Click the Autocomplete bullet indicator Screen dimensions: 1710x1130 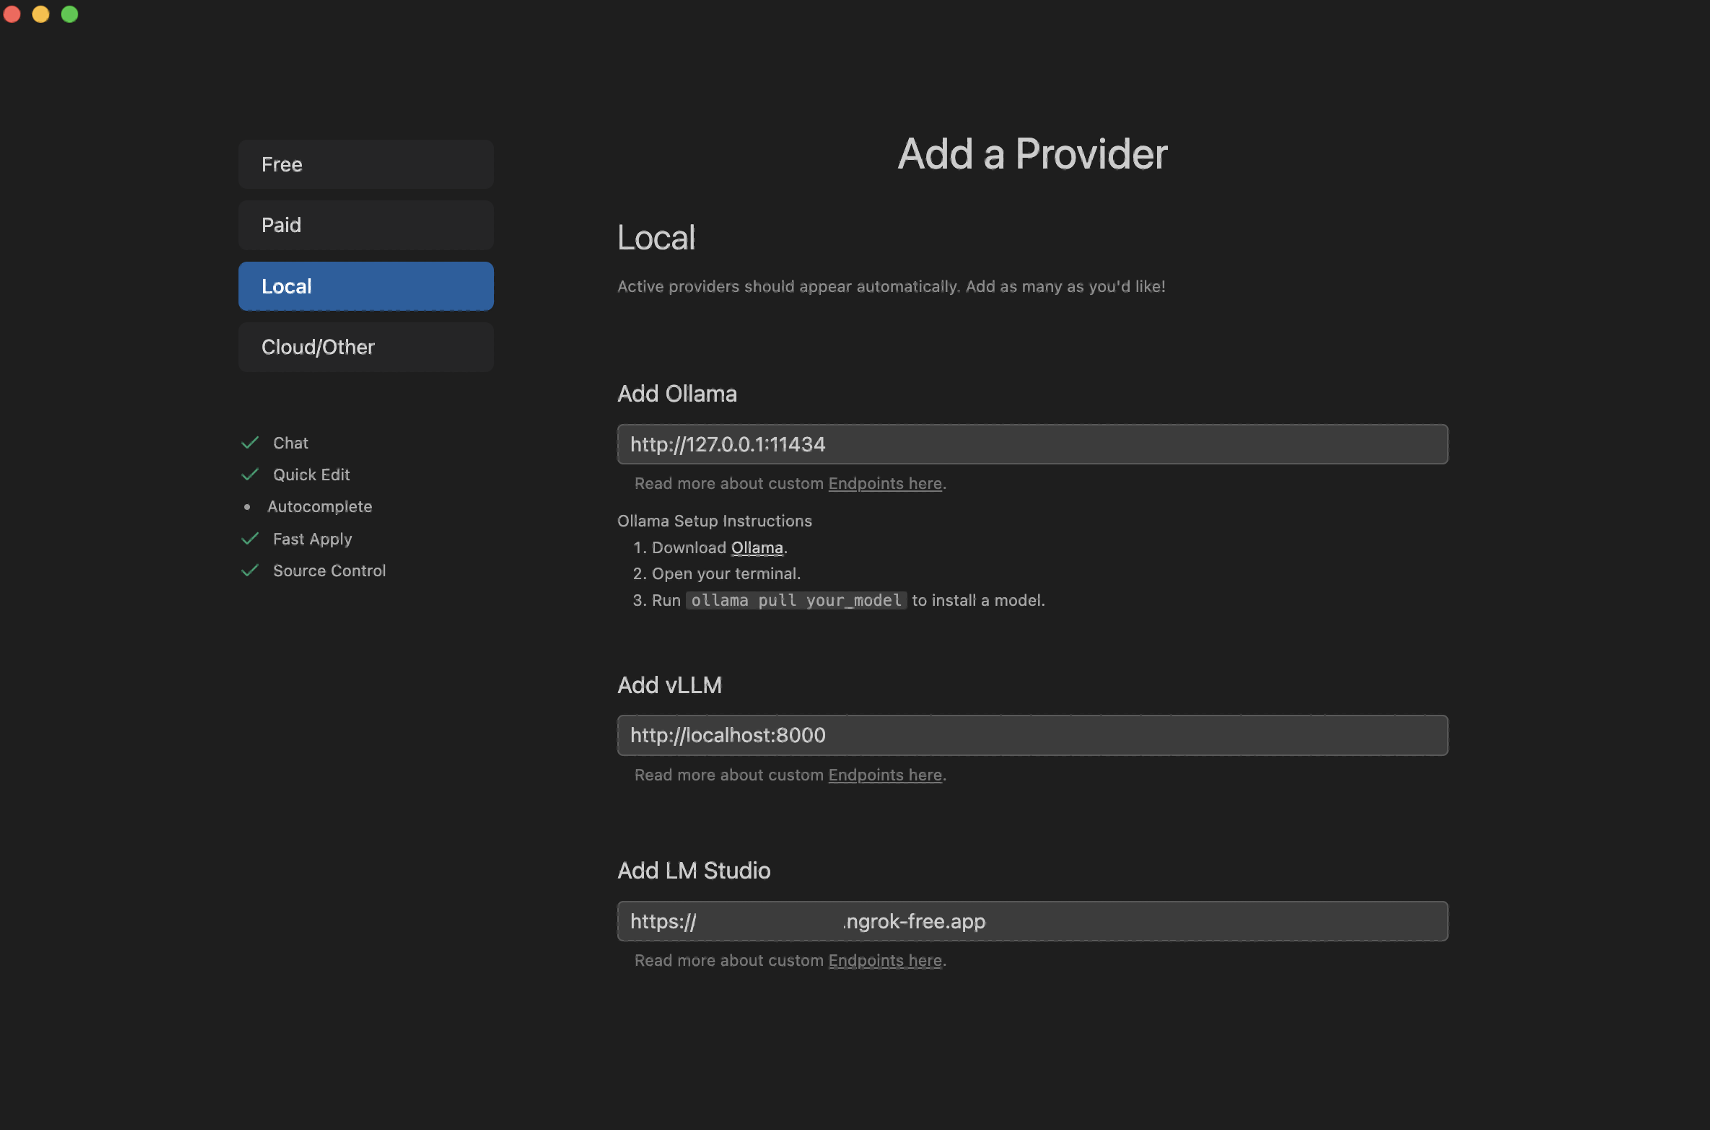[x=247, y=507]
